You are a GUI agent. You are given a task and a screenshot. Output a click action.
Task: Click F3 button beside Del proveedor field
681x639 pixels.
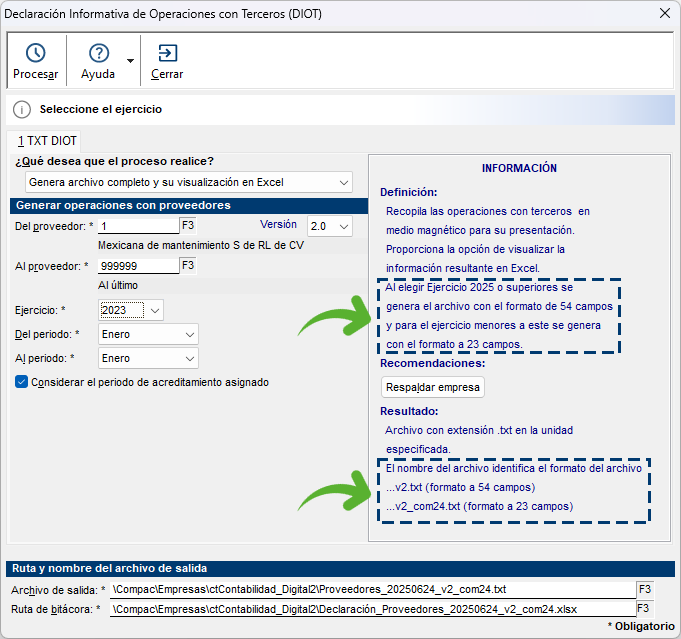coord(188,226)
